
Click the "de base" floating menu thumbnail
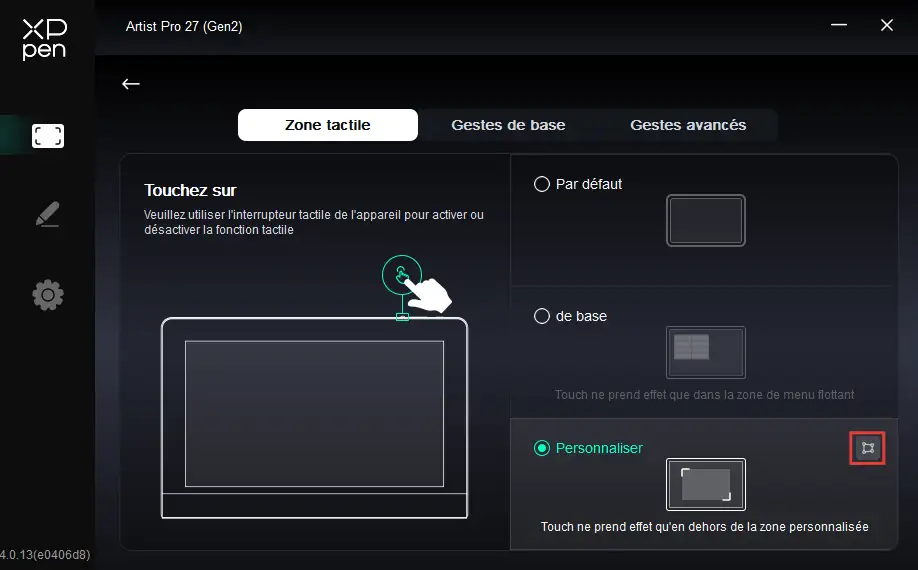click(705, 352)
